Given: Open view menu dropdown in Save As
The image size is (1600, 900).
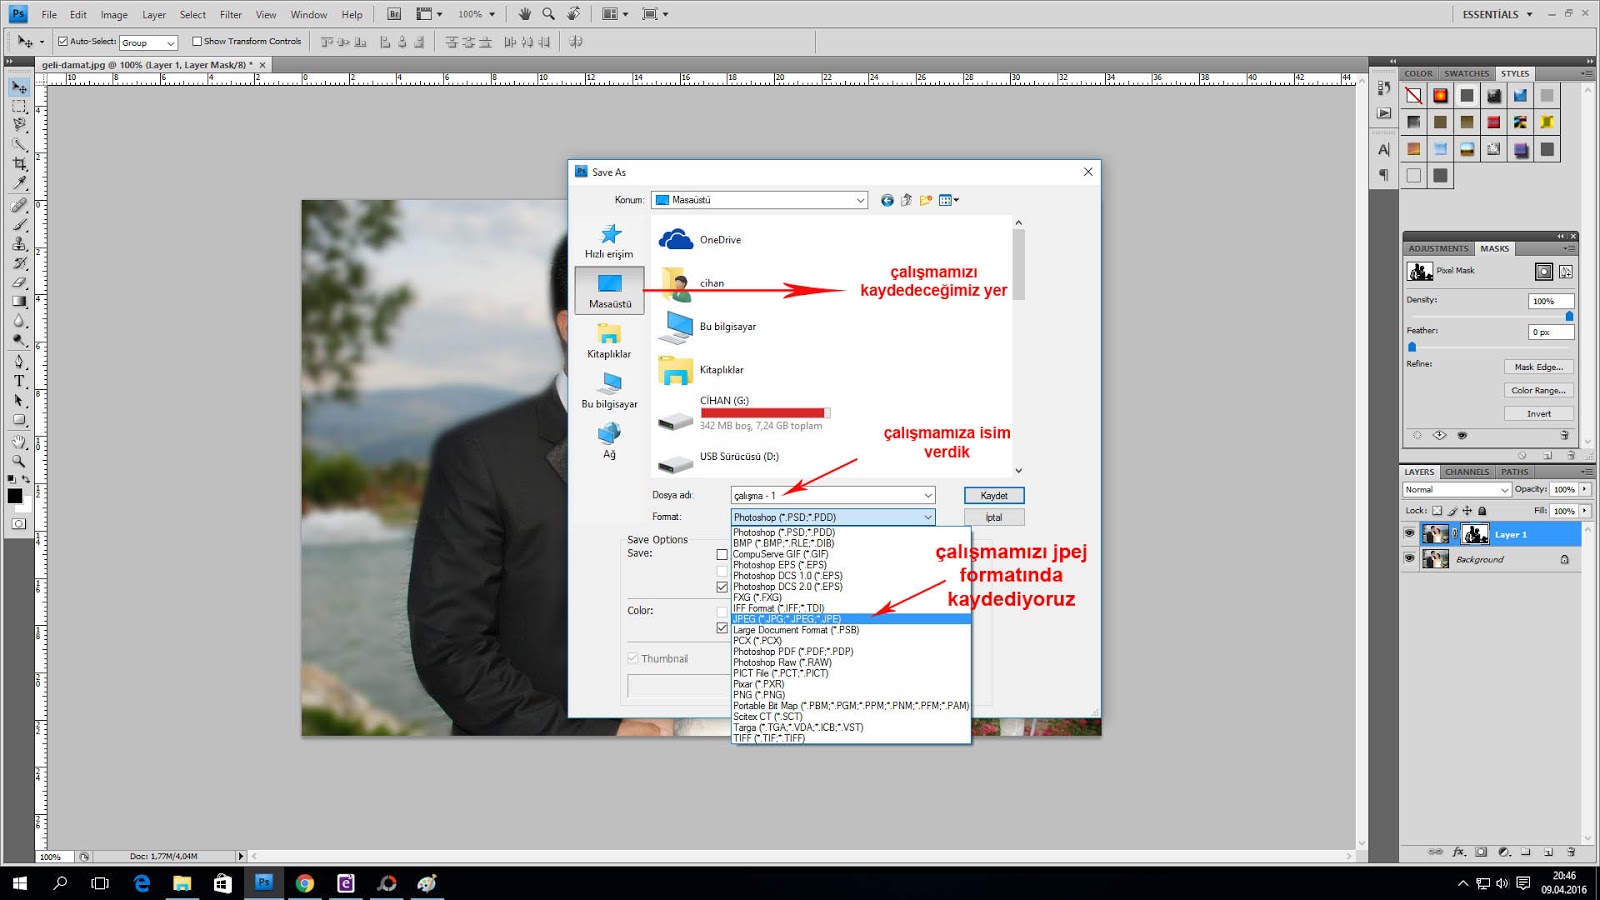Looking at the screenshot, I should pos(949,200).
